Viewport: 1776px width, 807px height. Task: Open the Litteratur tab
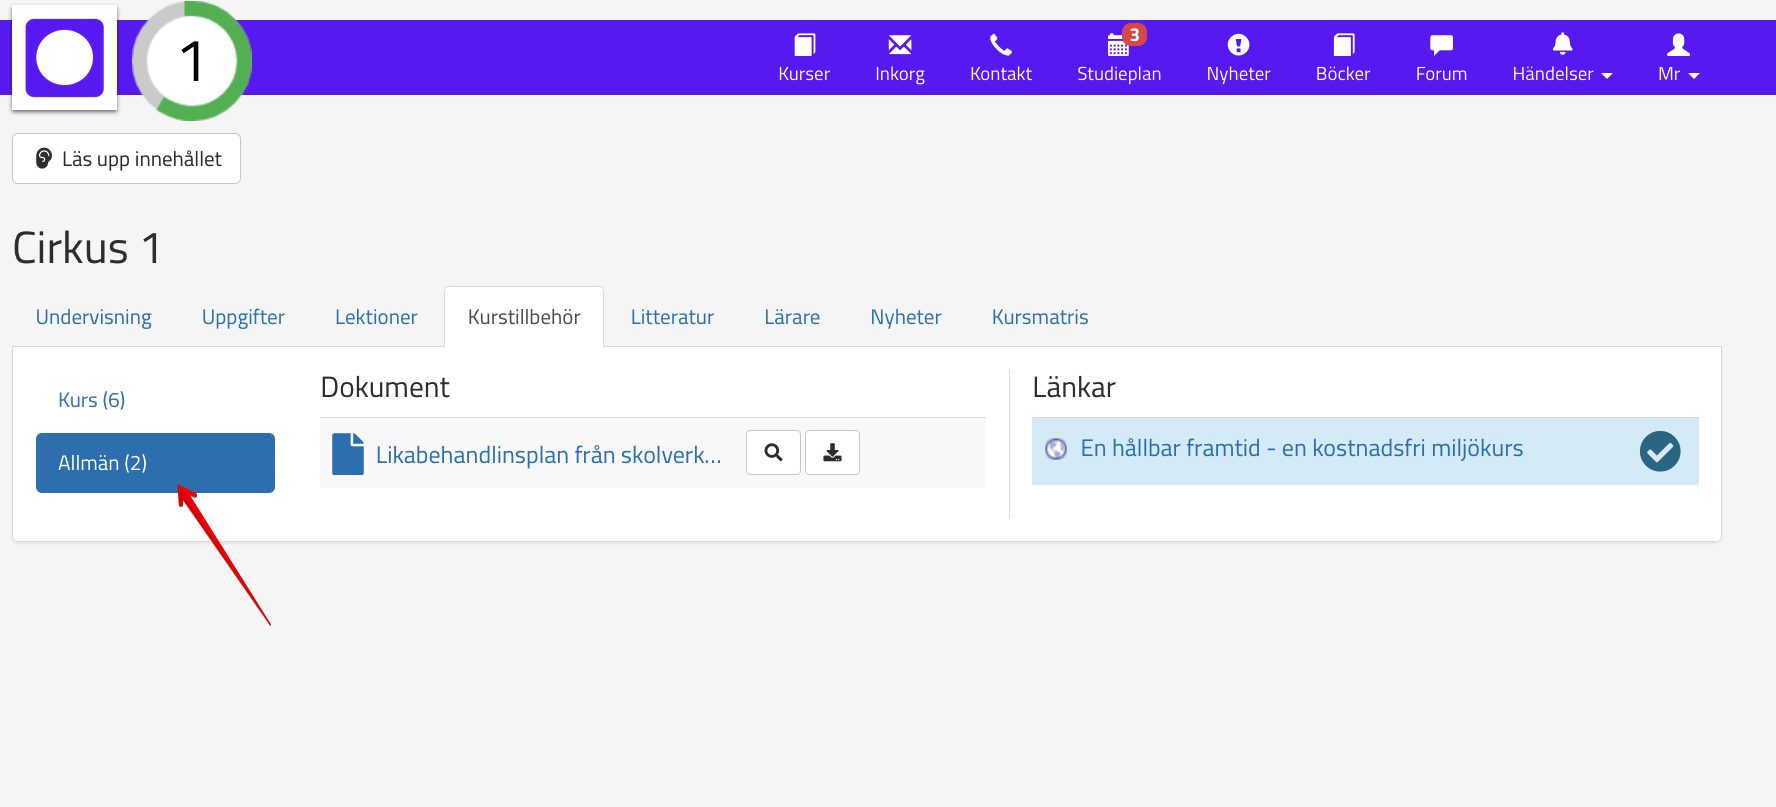click(x=672, y=317)
